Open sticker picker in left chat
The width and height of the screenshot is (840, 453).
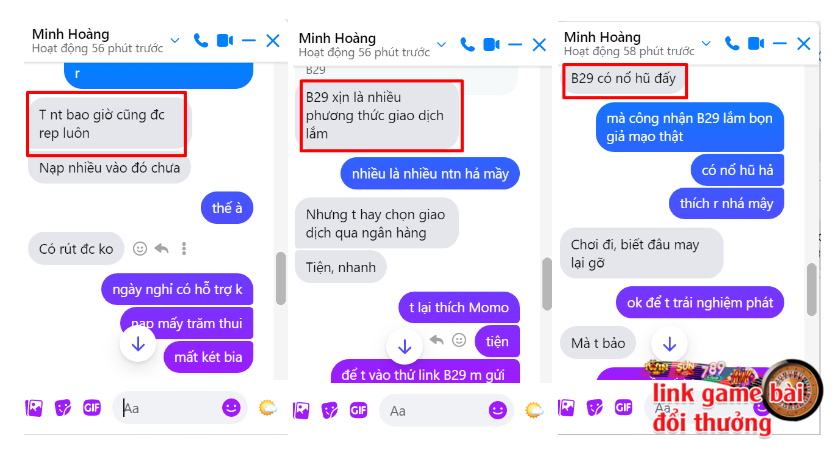click(x=63, y=408)
